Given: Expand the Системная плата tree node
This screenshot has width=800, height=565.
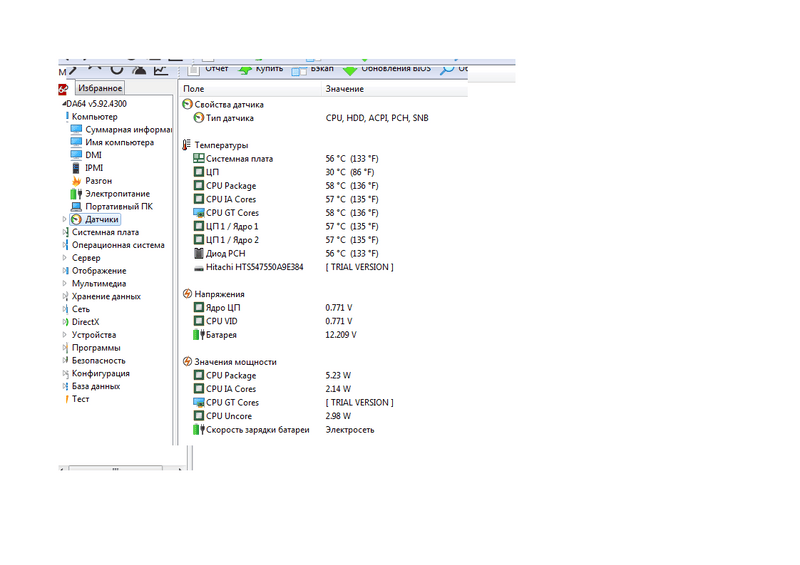Looking at the screenshot, I should click(65, 232).
